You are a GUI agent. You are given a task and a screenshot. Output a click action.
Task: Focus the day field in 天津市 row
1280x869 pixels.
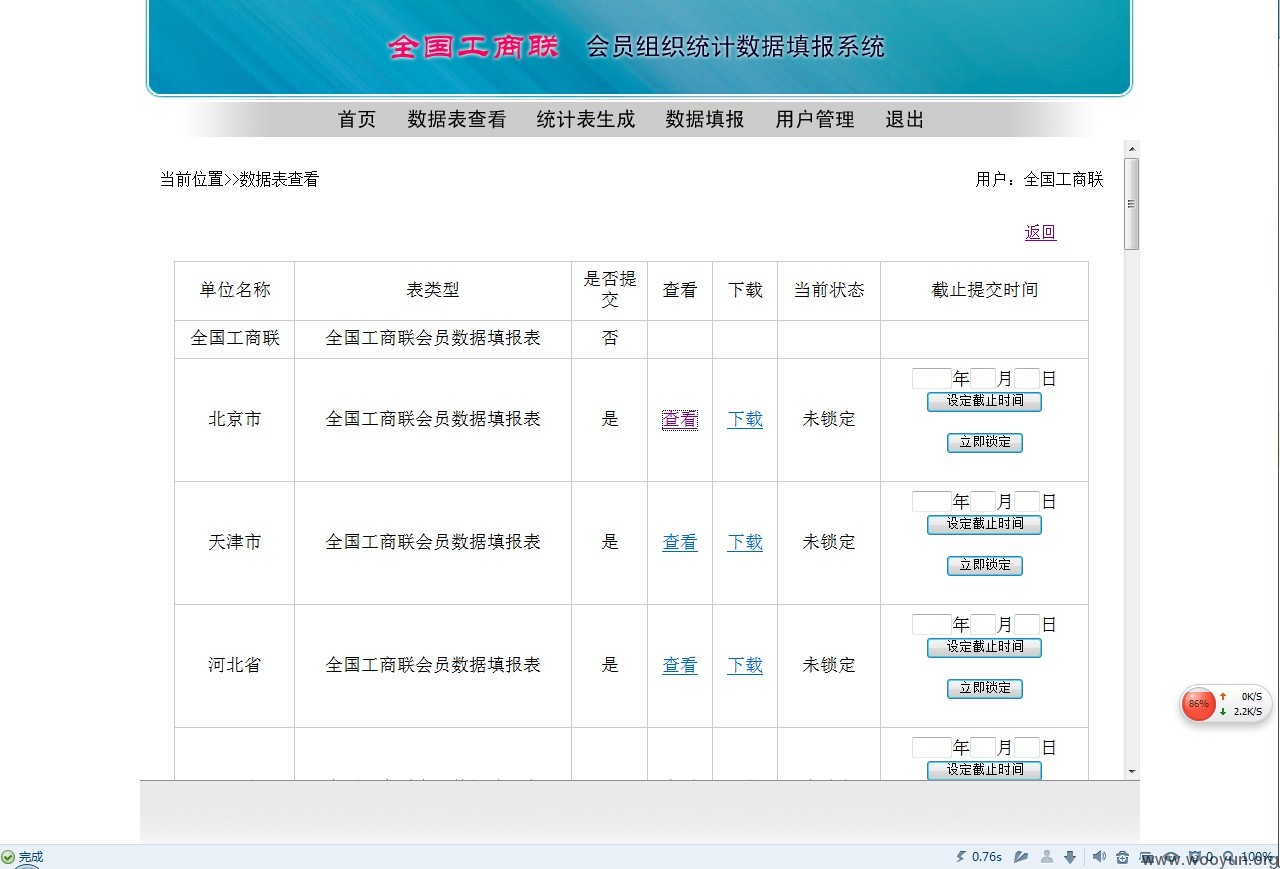coord(1027,502)
